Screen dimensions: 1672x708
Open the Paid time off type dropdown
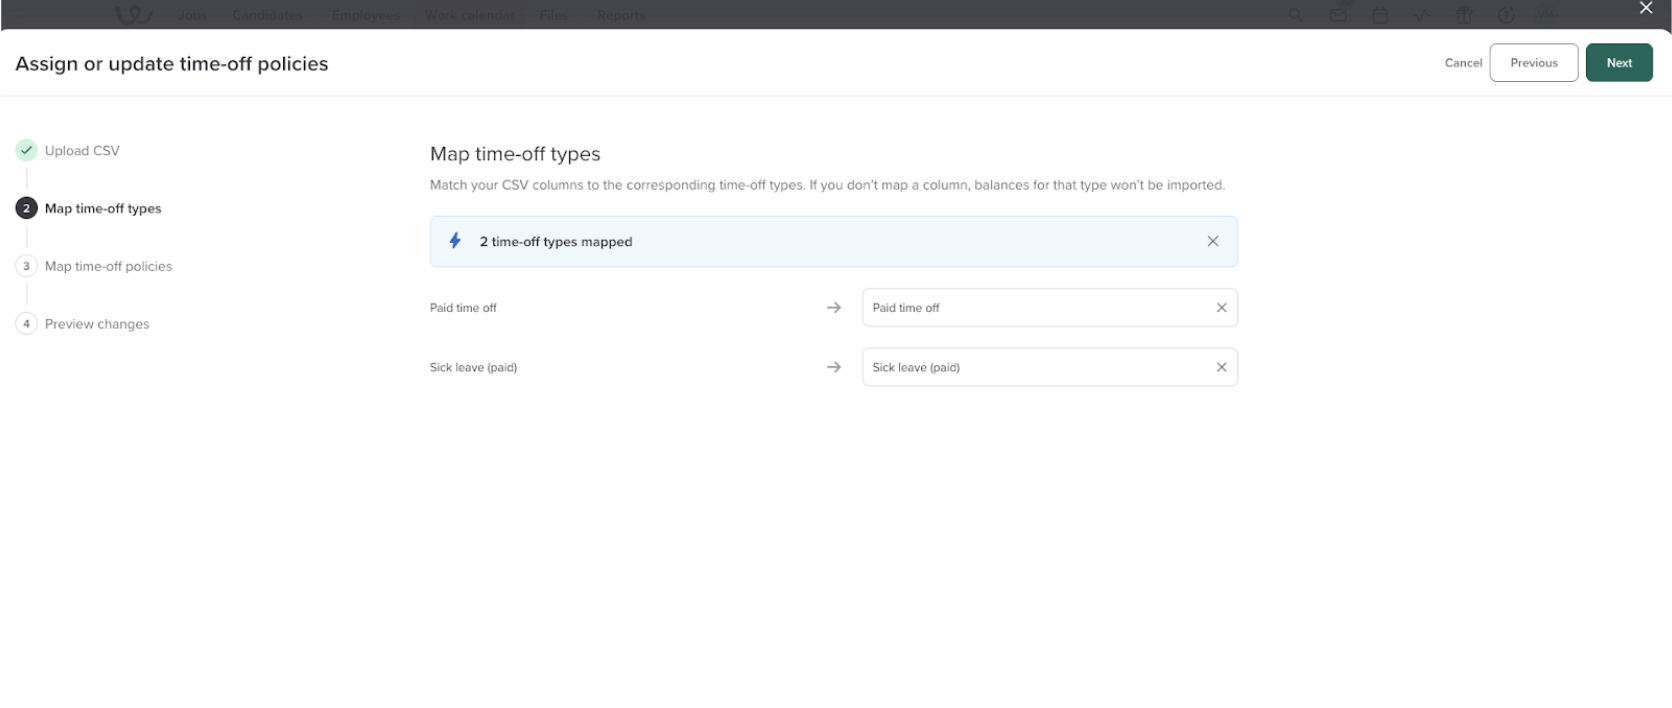1035,308
